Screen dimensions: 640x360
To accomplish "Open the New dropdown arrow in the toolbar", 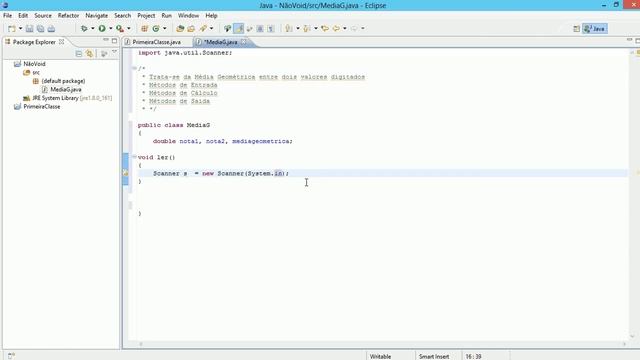I will click(20, 29).
